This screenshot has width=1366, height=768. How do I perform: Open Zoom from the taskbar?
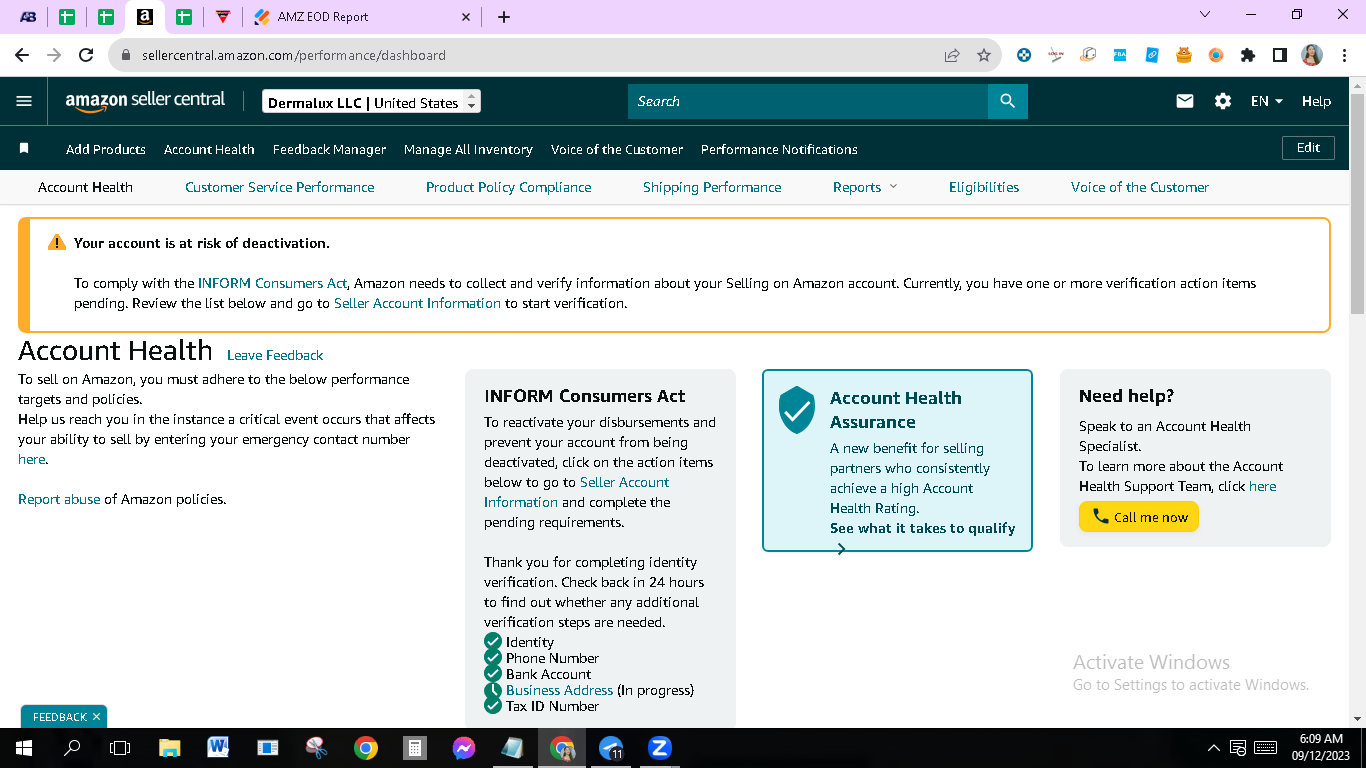coord(659,748)
